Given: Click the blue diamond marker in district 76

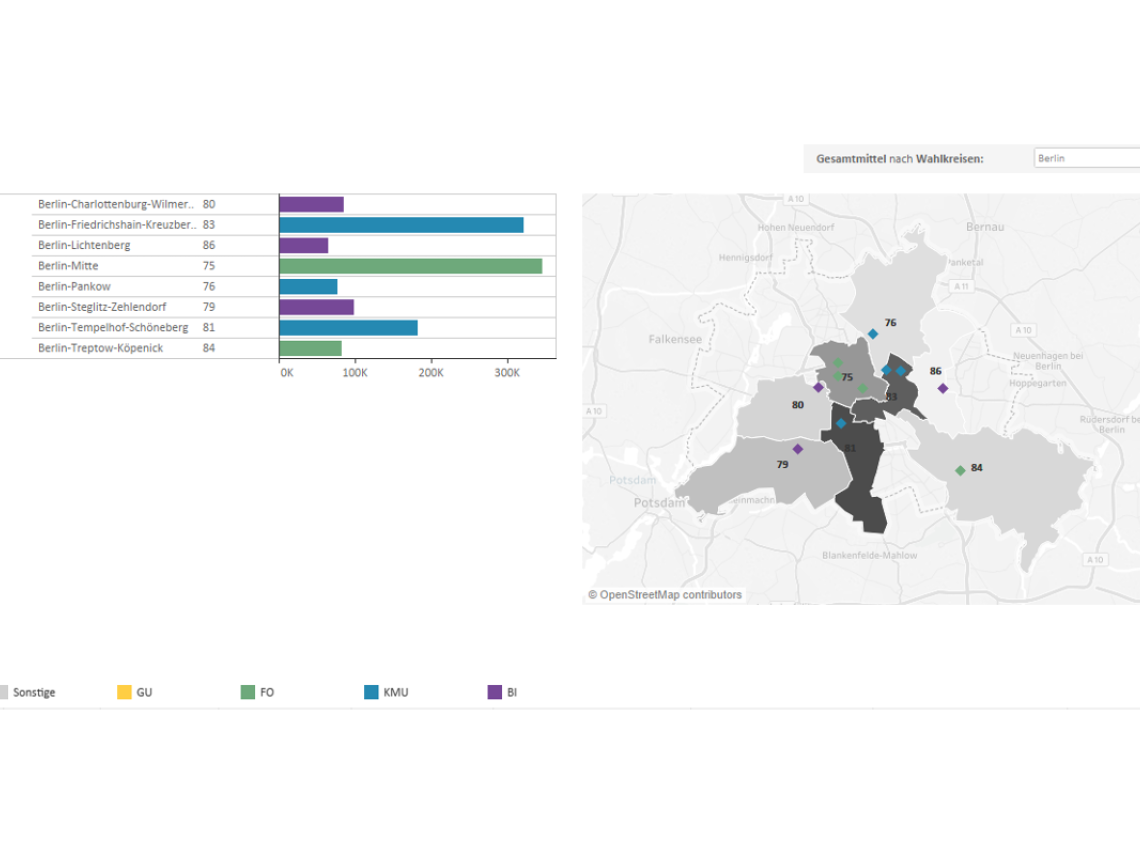Looking at the screenshot, I should 873,334.
